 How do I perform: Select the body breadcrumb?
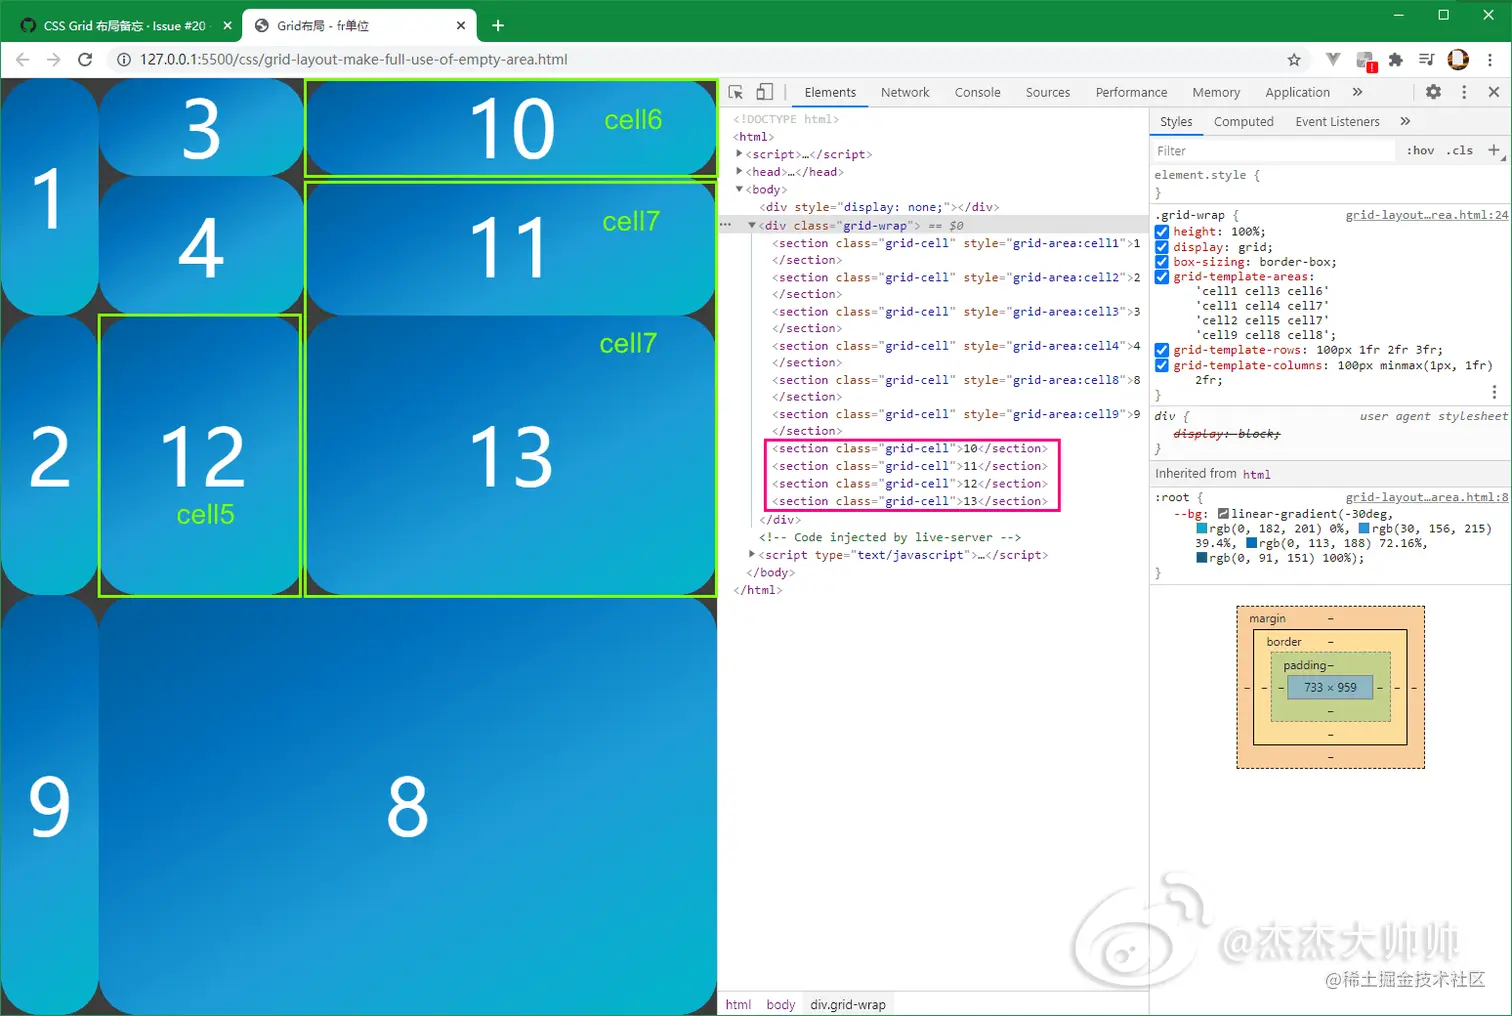tap(780, 1004)
